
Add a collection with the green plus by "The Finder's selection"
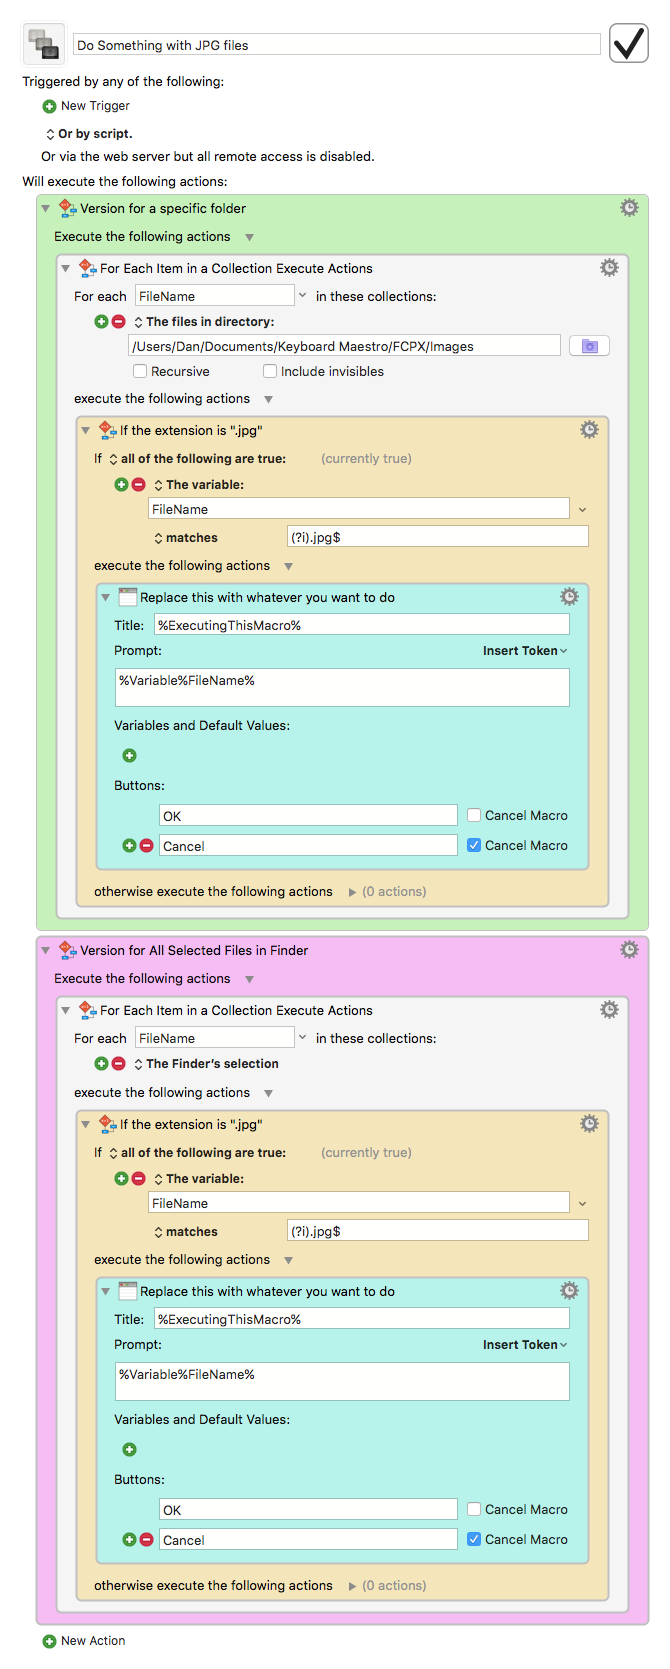coord(101,1064)
